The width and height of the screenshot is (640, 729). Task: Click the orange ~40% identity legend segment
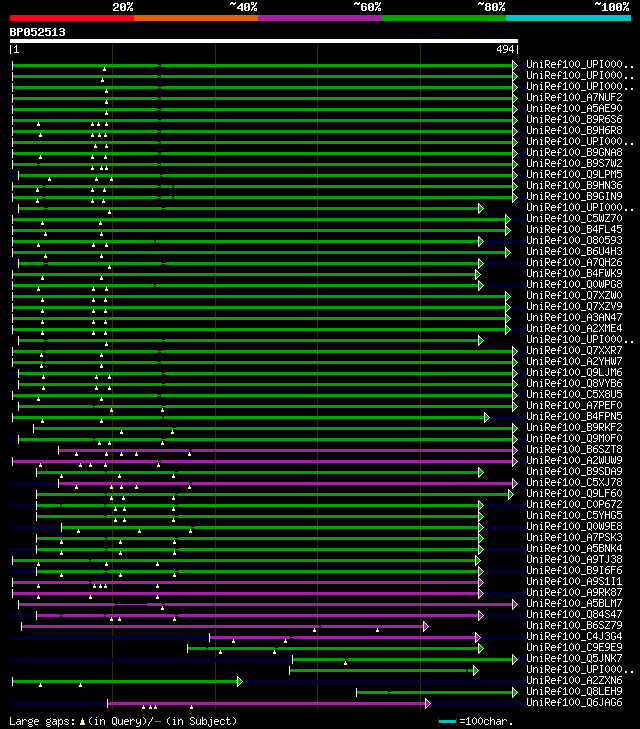(196, 18)
